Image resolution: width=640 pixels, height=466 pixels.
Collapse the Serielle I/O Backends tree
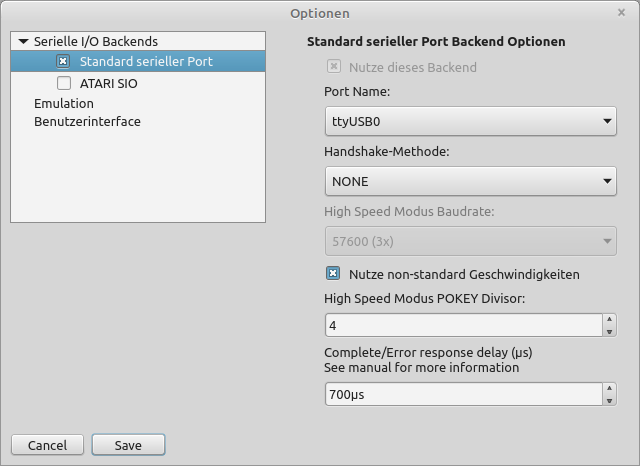coord(23,42)
